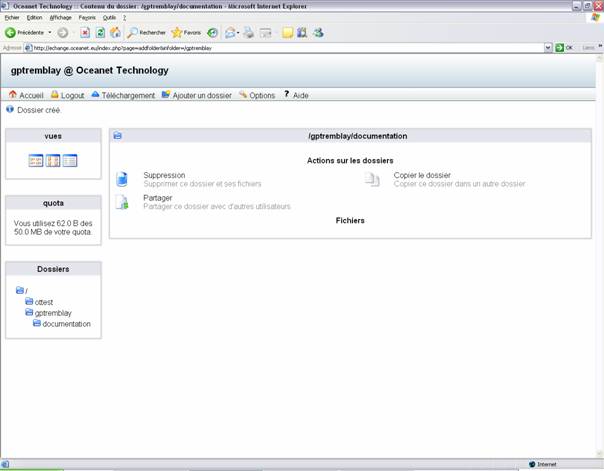Click the blue Téléchargement icon
Image resolution: width=604 pixels, height=471 pixels.
(96, 94)
